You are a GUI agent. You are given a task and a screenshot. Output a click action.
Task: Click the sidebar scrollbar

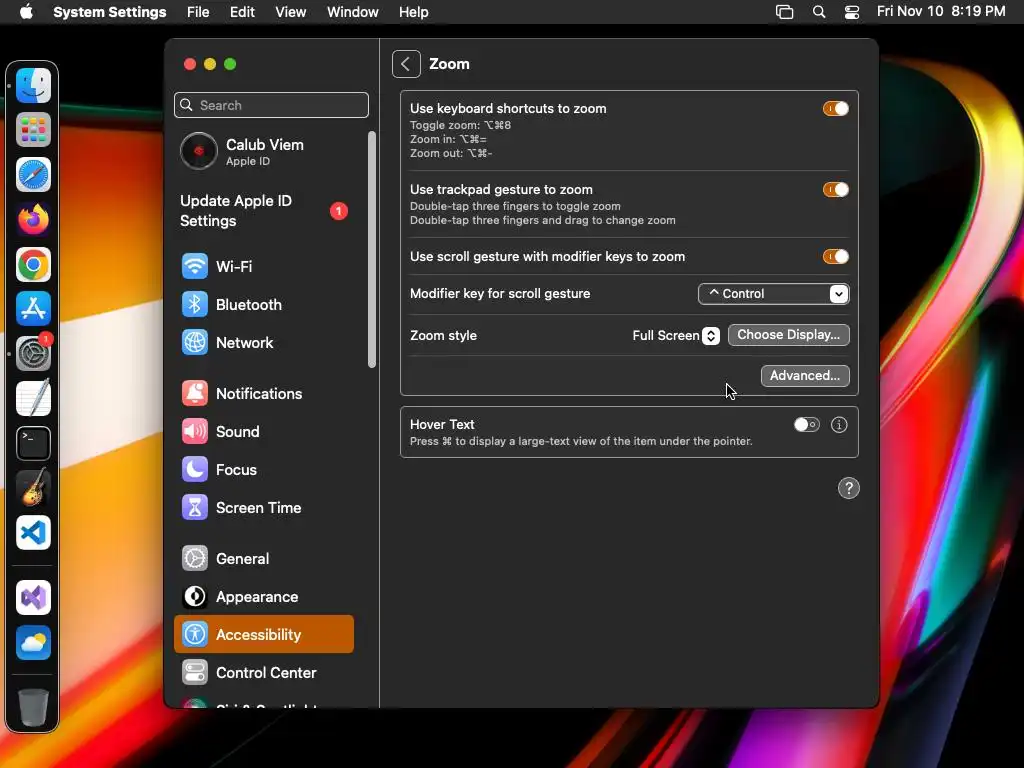[372, 249]
